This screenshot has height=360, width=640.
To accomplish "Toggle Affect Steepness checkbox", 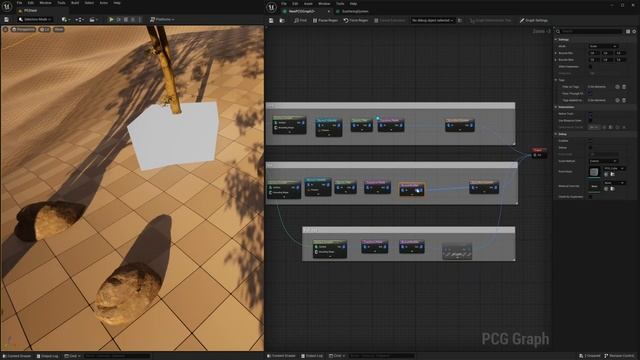I will tap(590, 67).
